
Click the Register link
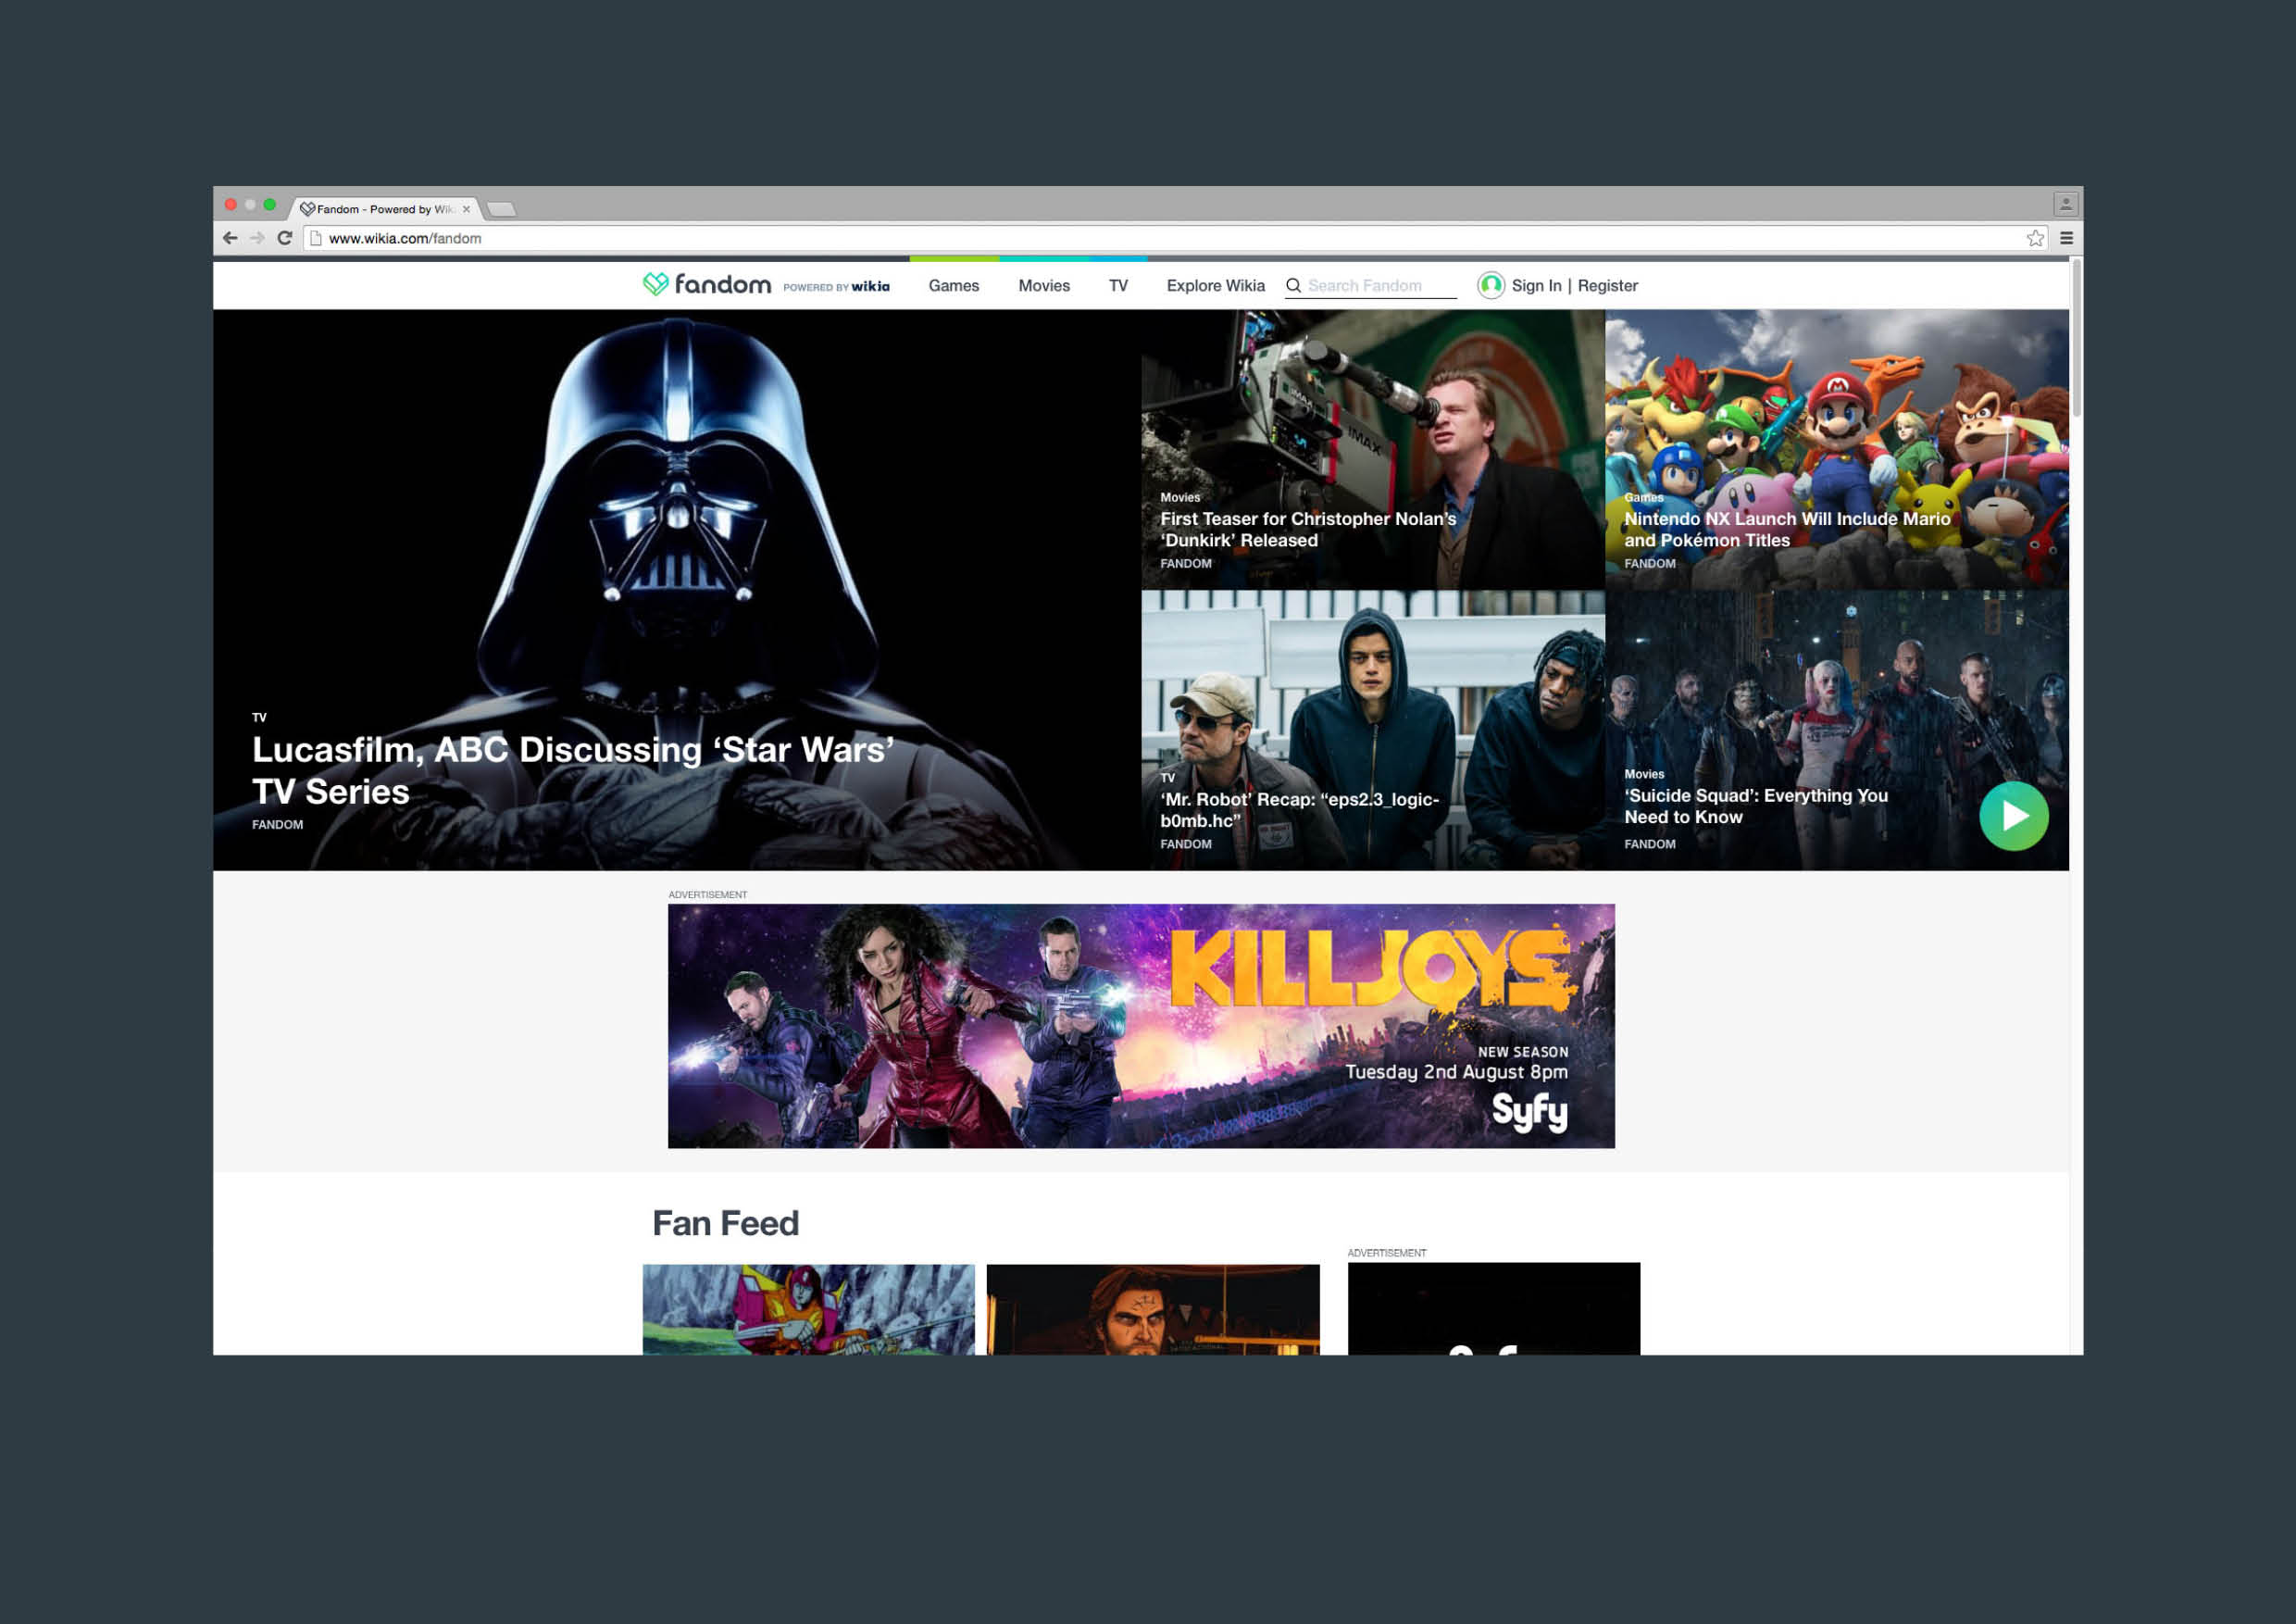(1607, 286)
